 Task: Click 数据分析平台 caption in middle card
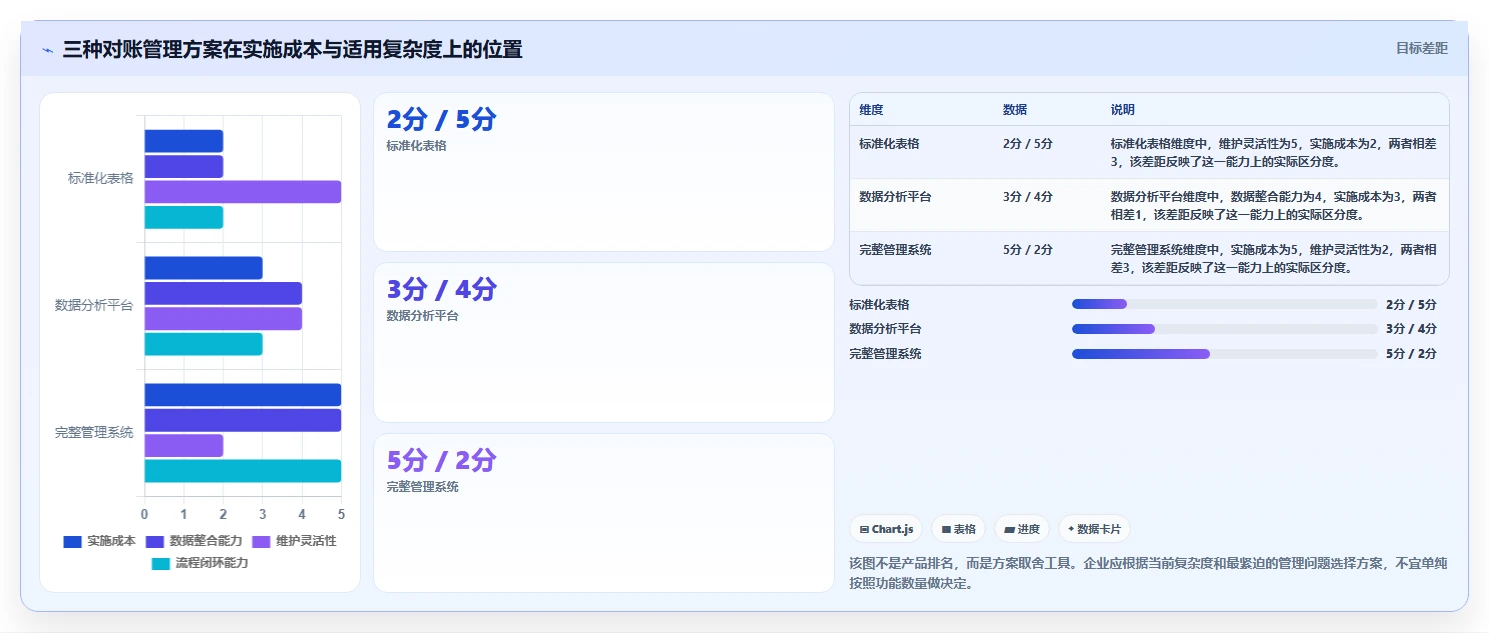pyautogui.click(x=422, y=316)
